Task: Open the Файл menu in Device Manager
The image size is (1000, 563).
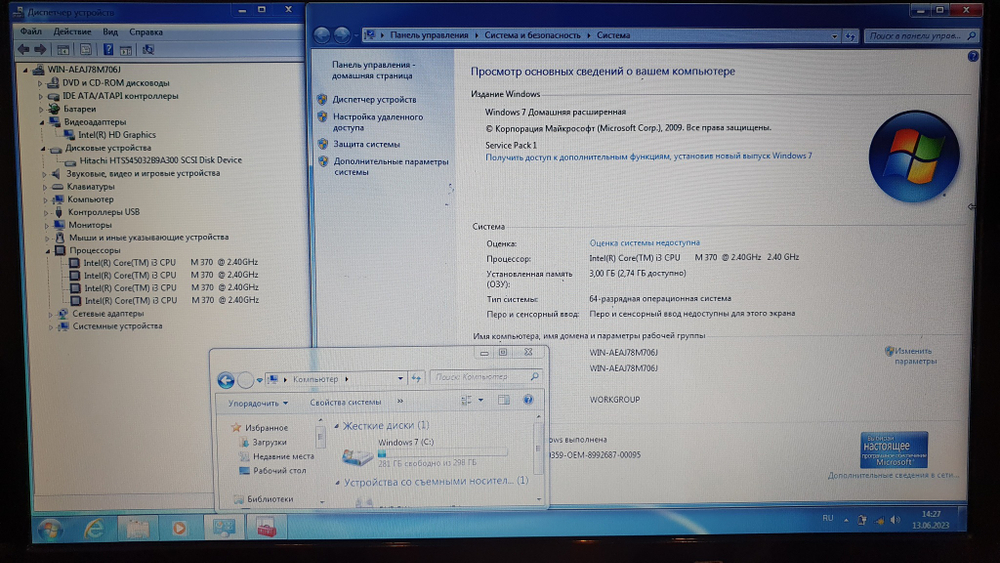Action: pyautogui.click(x=31, y=31)
